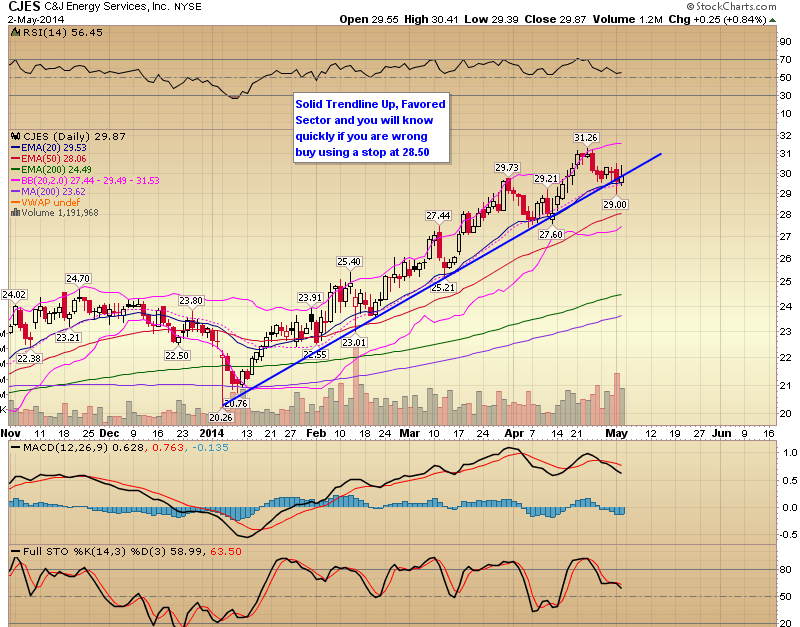Click the StockCharts.com copyright text

732,6
